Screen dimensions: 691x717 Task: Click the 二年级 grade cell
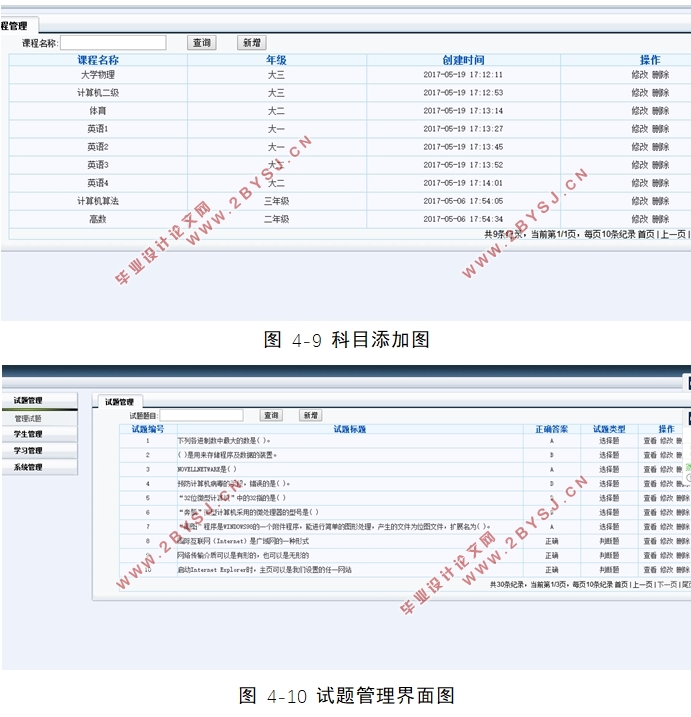(x=276, y=219)
